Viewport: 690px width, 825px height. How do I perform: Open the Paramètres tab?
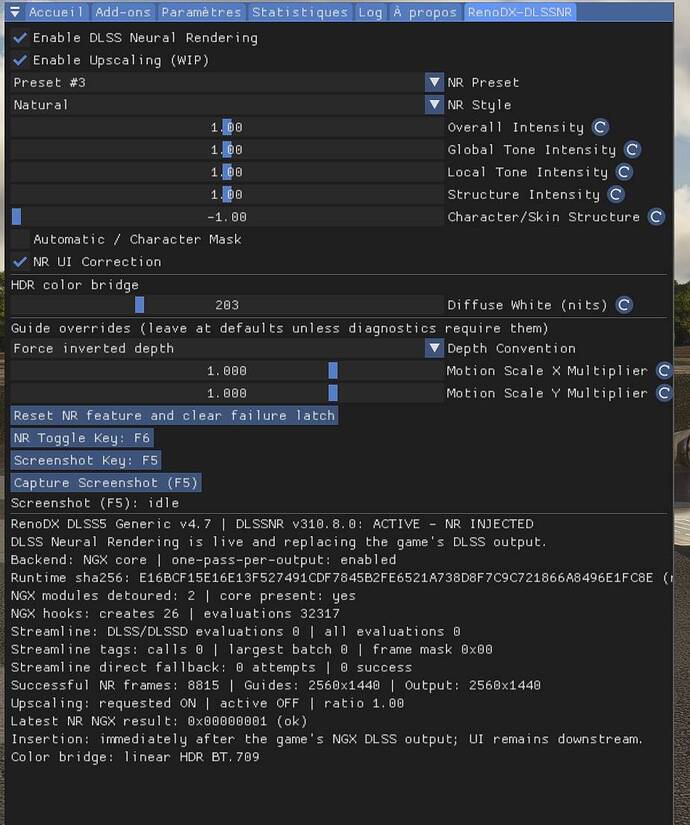(202, 12)
